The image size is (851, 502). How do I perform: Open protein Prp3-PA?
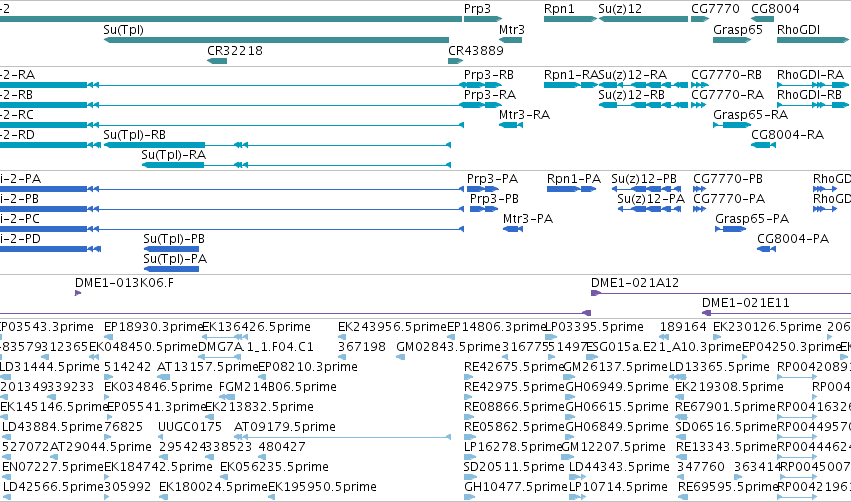pos(492,179)
